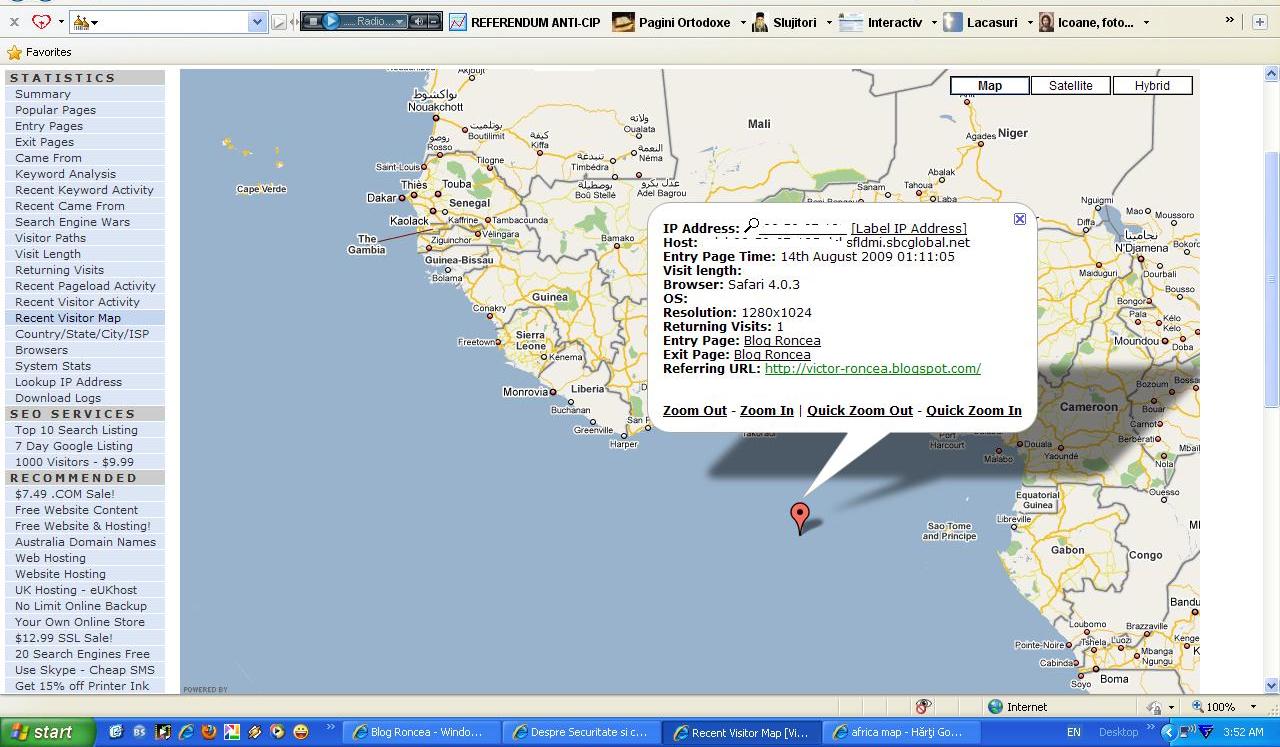This screenshot has height=747, width=1280.
Task: Open Country/State/City/ISP statistics
Action: (82, 334)
